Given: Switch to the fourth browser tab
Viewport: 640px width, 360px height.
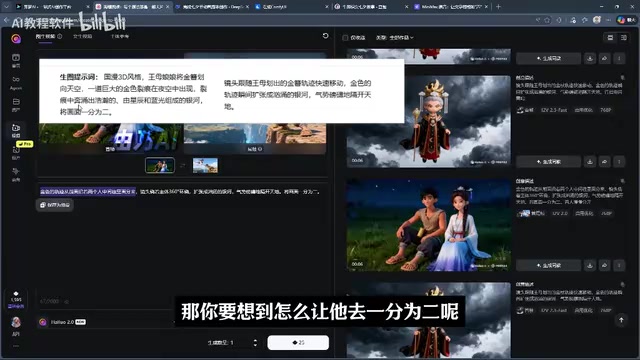Looking at the screenshot, I should point(291,7).
